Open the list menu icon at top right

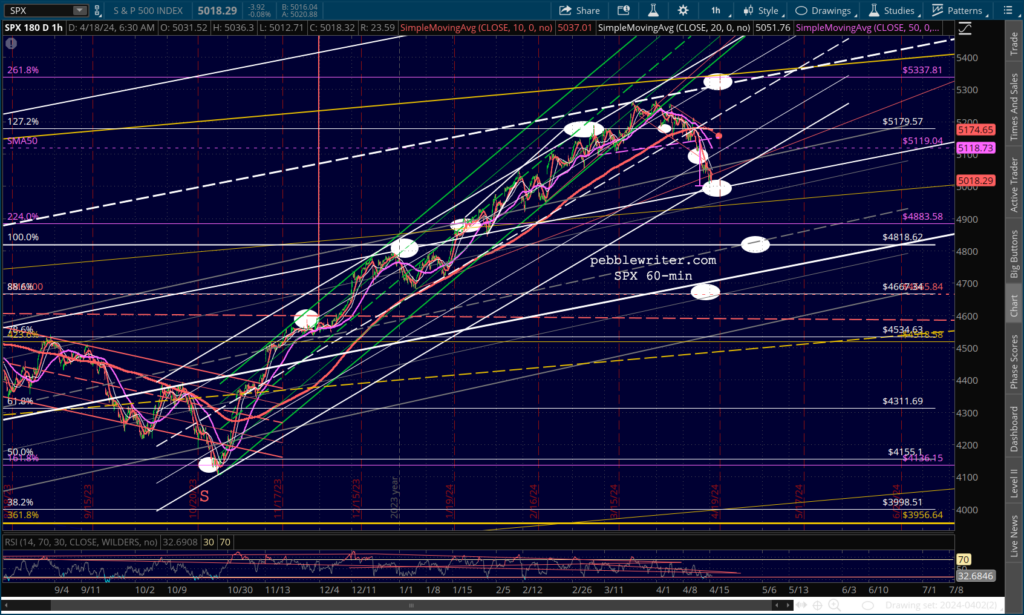[x=1008, y=10]
